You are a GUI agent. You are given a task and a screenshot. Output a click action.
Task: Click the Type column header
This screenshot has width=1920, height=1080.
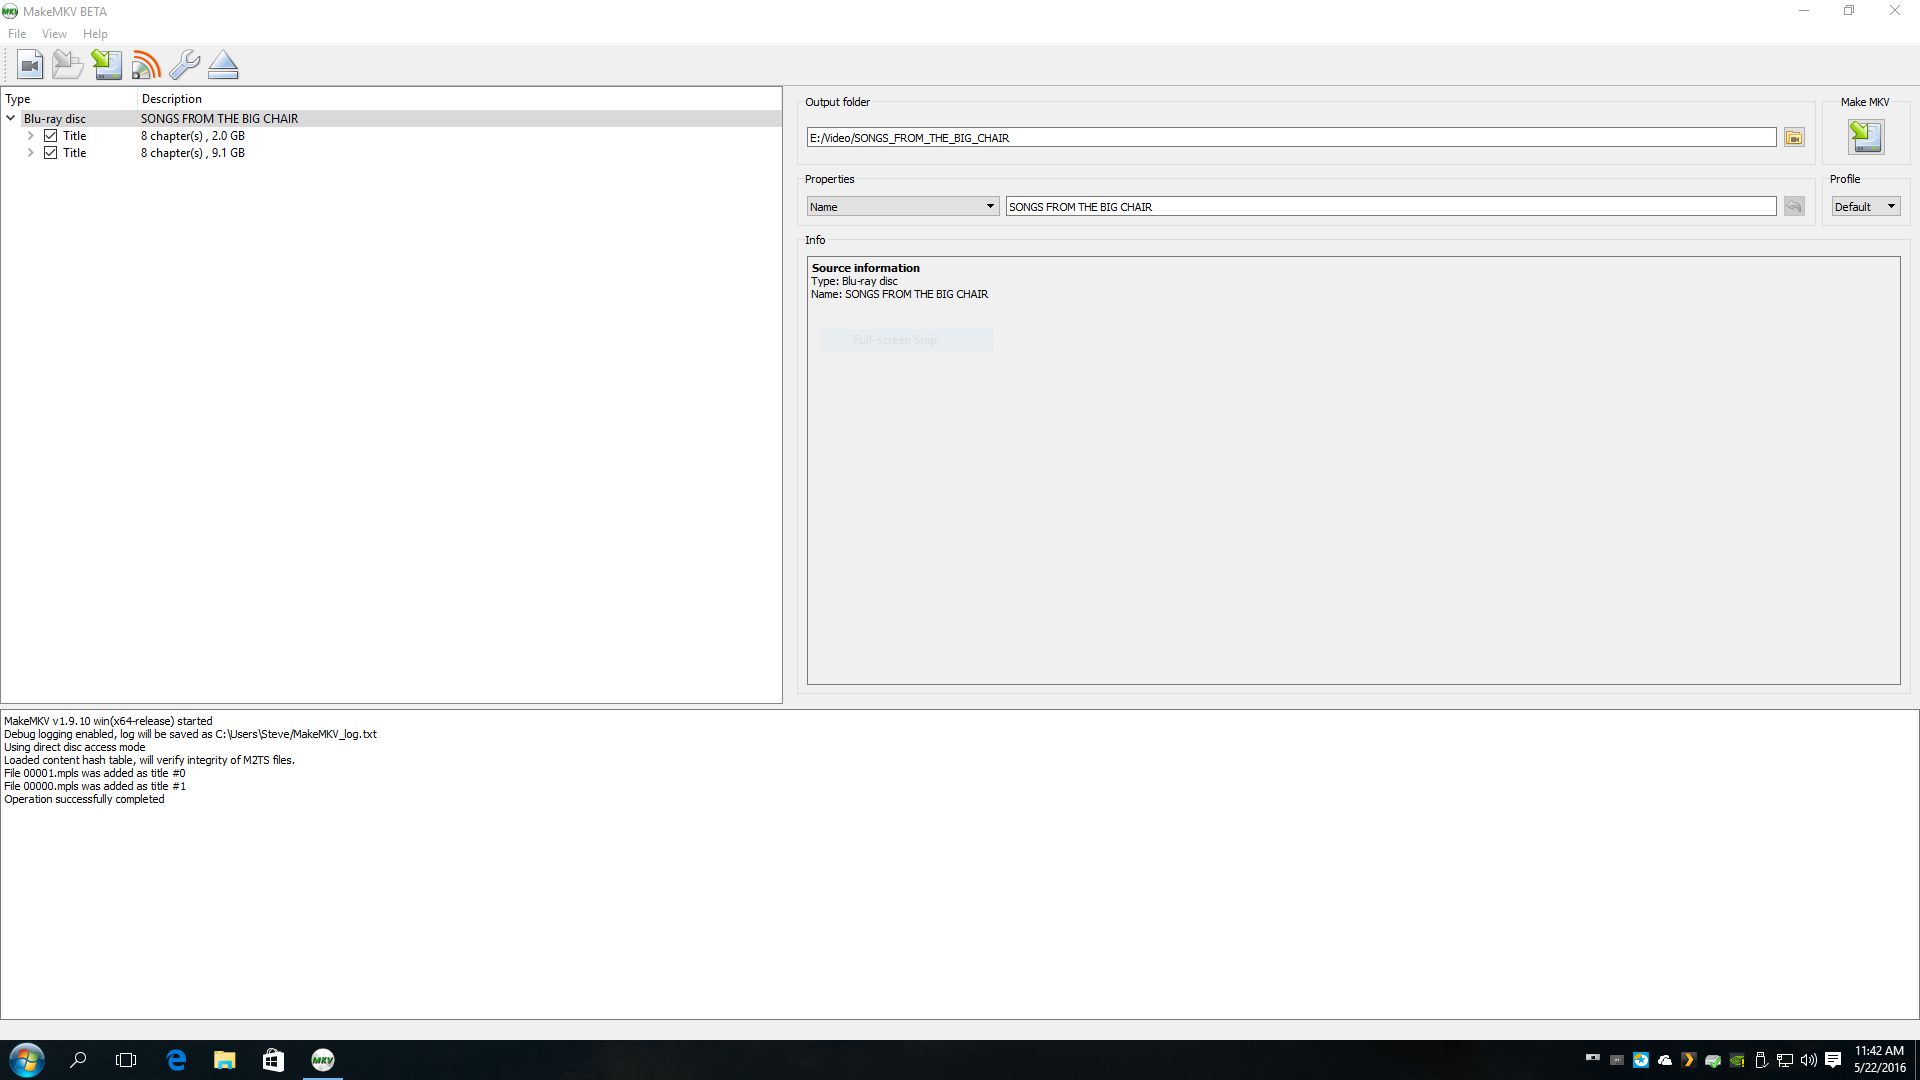click(x=68, y=99)
